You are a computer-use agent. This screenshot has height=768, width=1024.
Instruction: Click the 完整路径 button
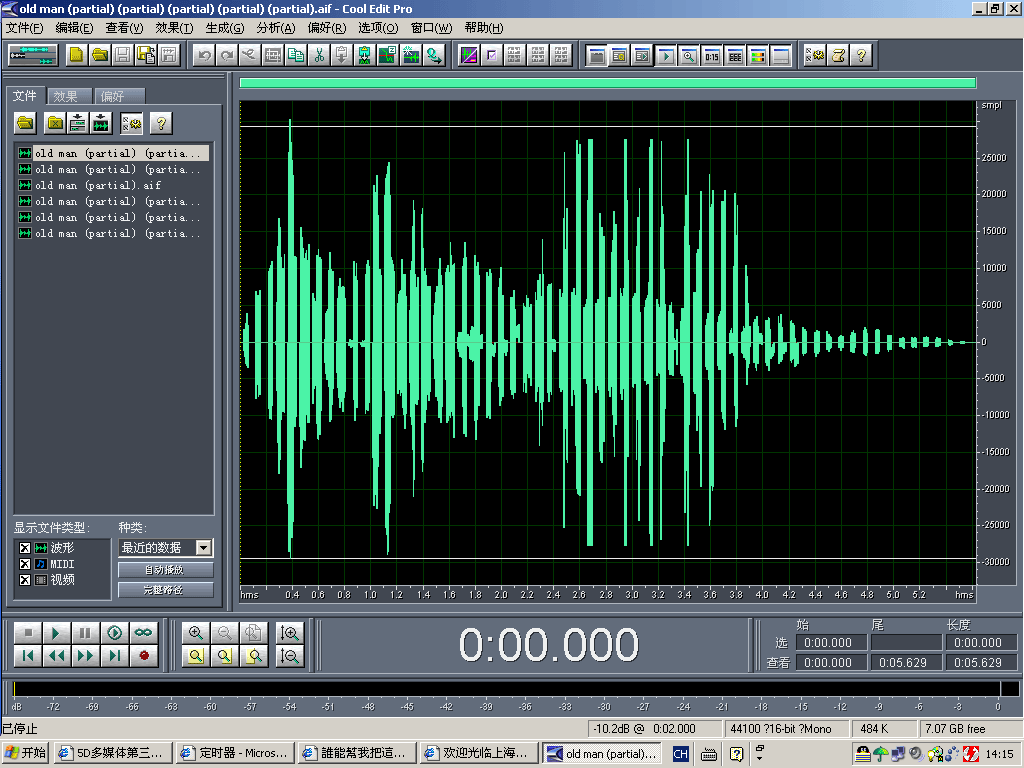(165, 590)
